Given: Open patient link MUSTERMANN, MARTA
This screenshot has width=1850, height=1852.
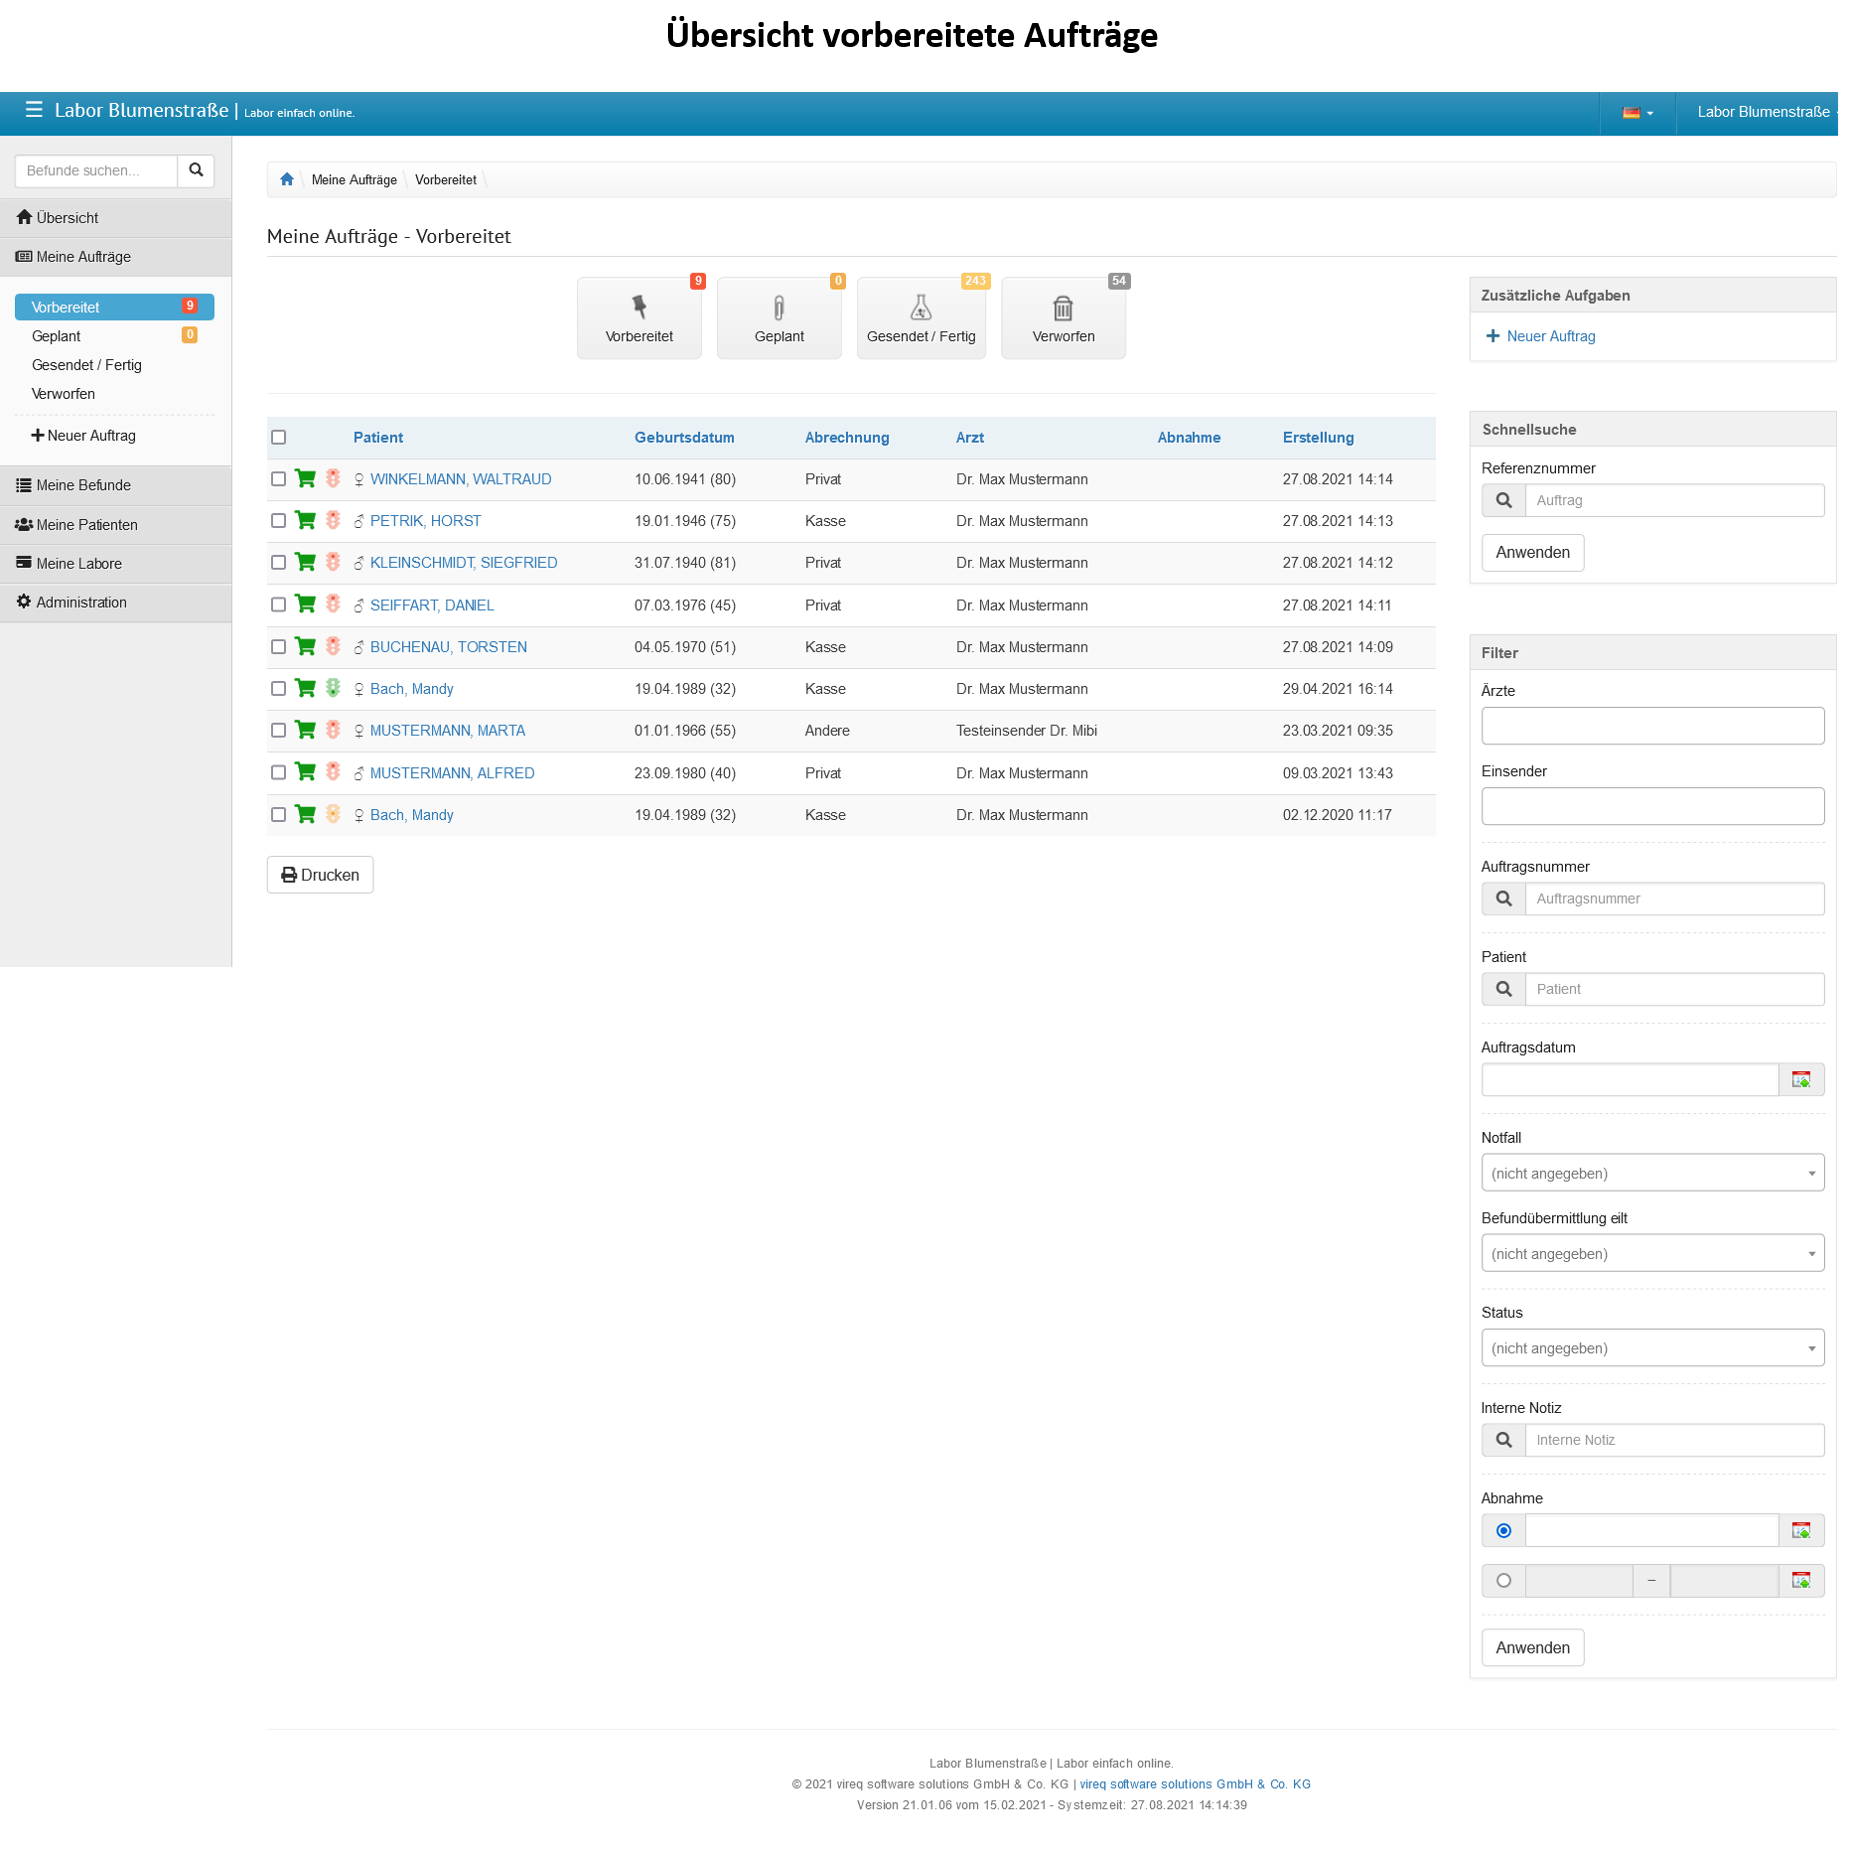Looking at the screenshot, I should tap(447, 731).
